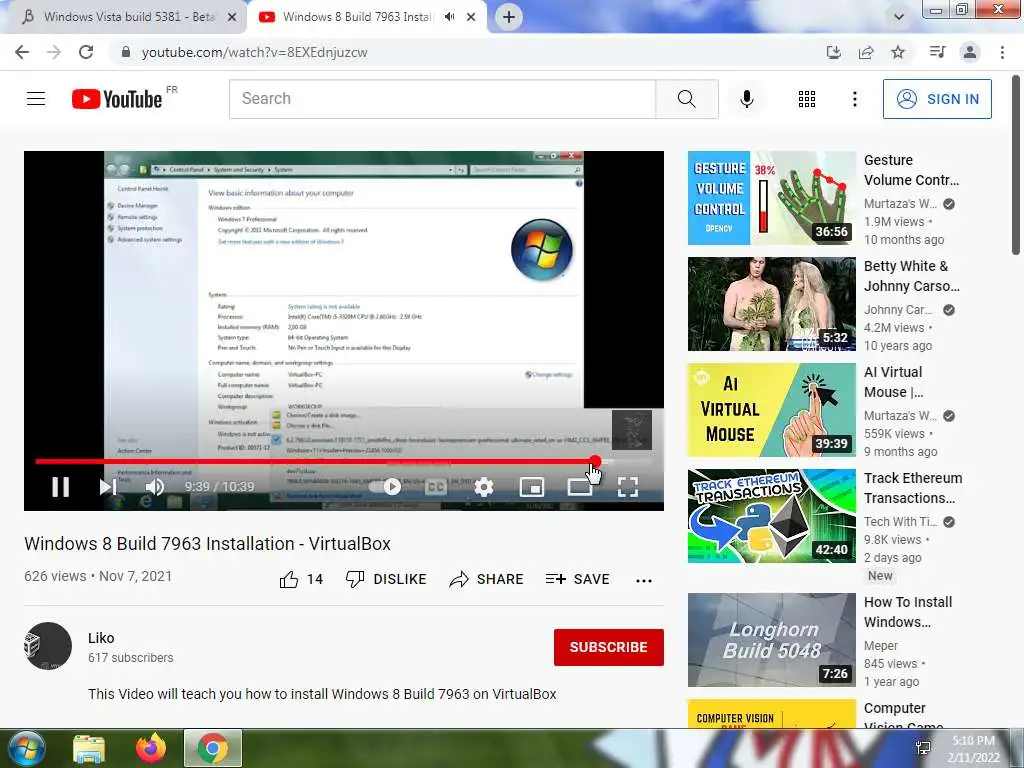Image resolution: width=1024 pixels, height=768 pixels.
Task: Open the Chrome three-dot menu
Action: click(x=1002, y=52)
